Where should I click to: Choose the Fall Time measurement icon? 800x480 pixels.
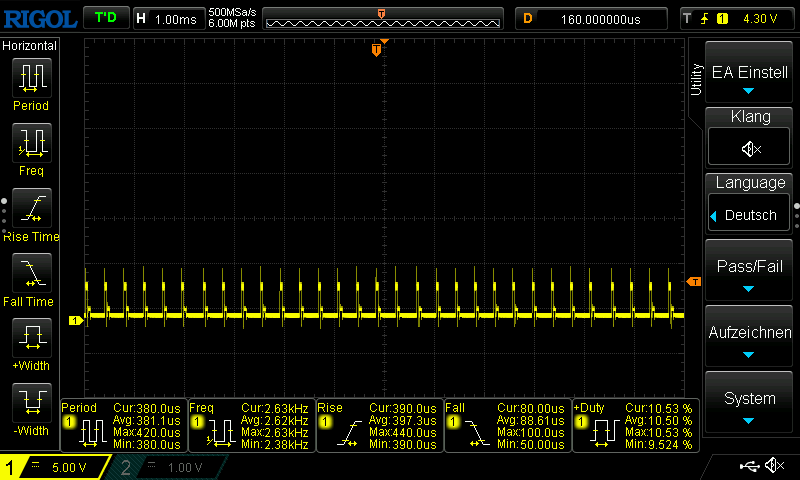(x=32, y=273)
